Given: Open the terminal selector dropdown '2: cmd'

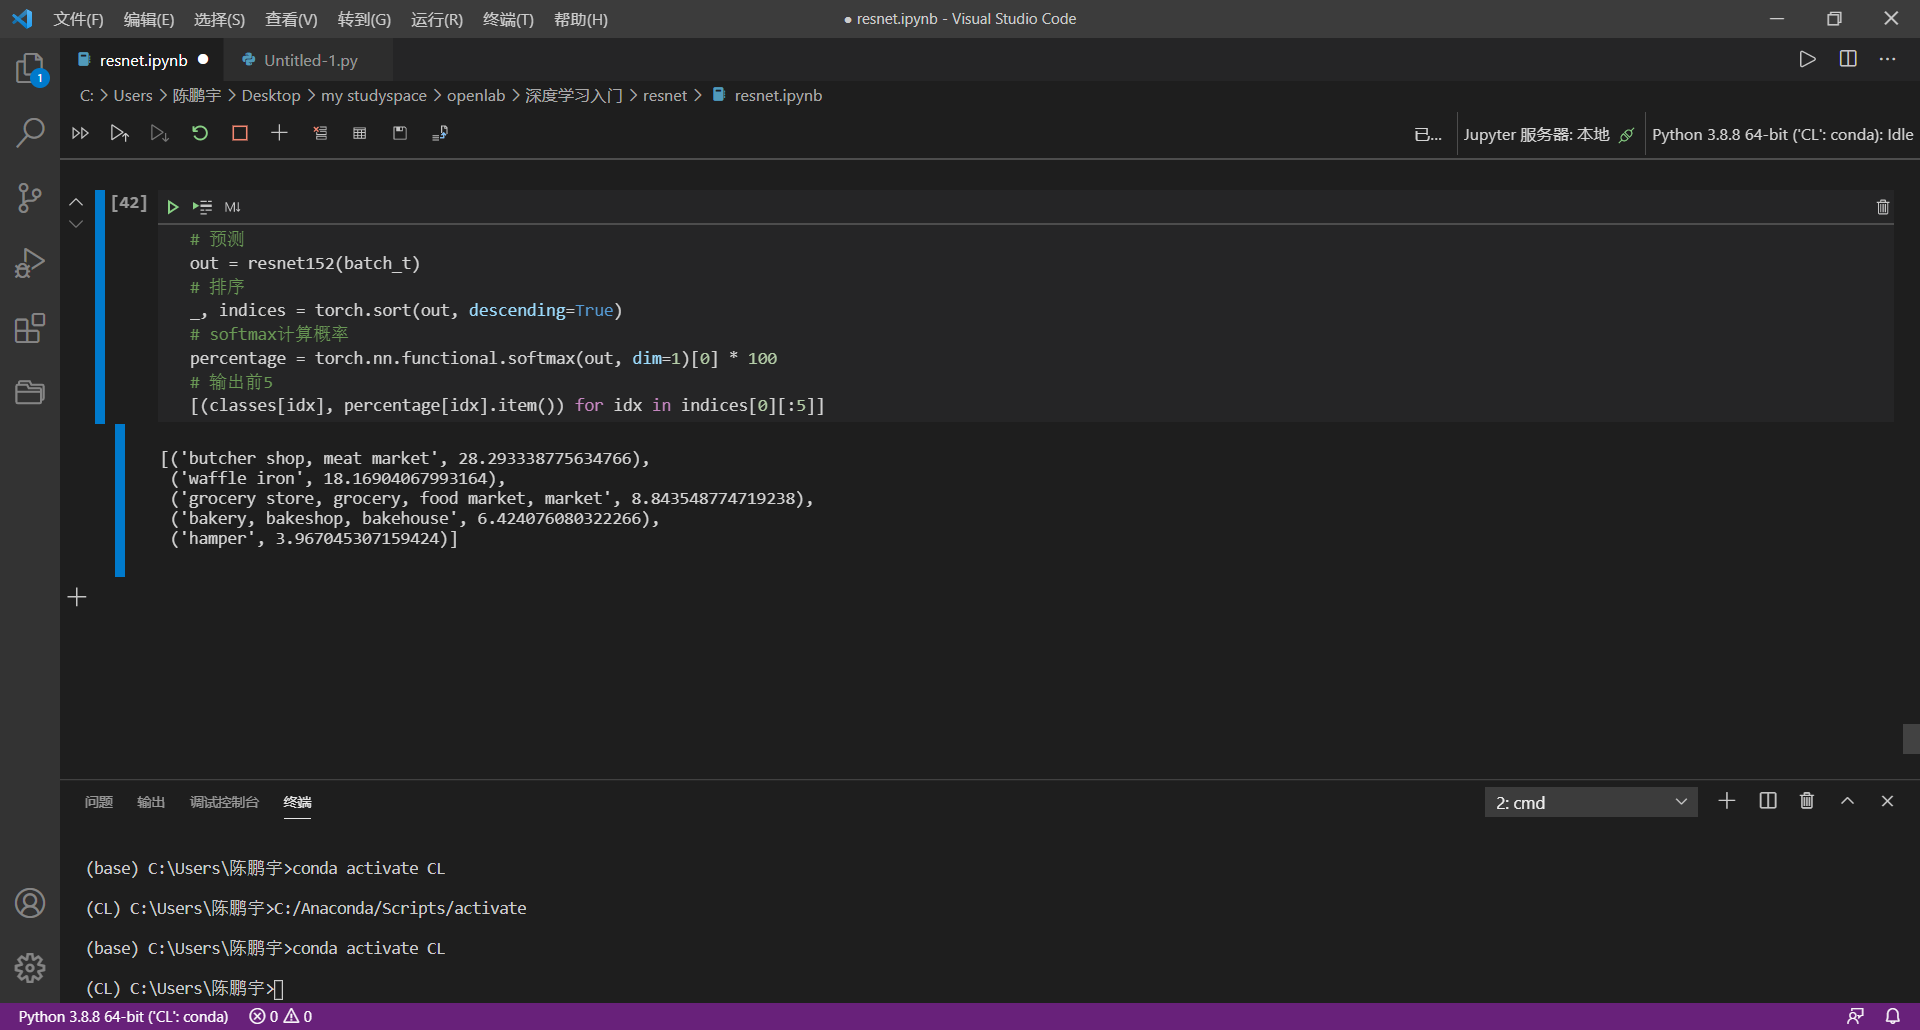Looking at the screenshot, I should (x=1591, y=802).
